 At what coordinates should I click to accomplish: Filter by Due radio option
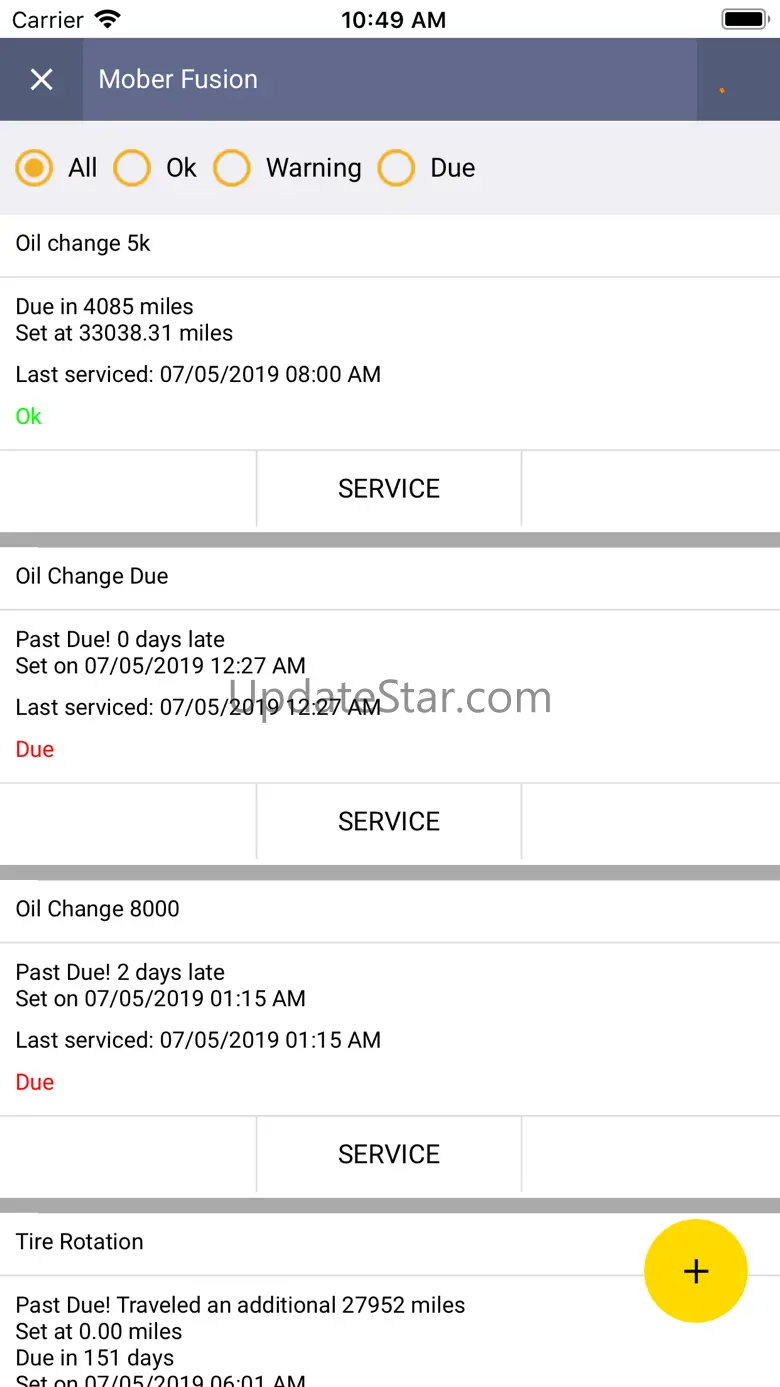[x=396, y=168]
